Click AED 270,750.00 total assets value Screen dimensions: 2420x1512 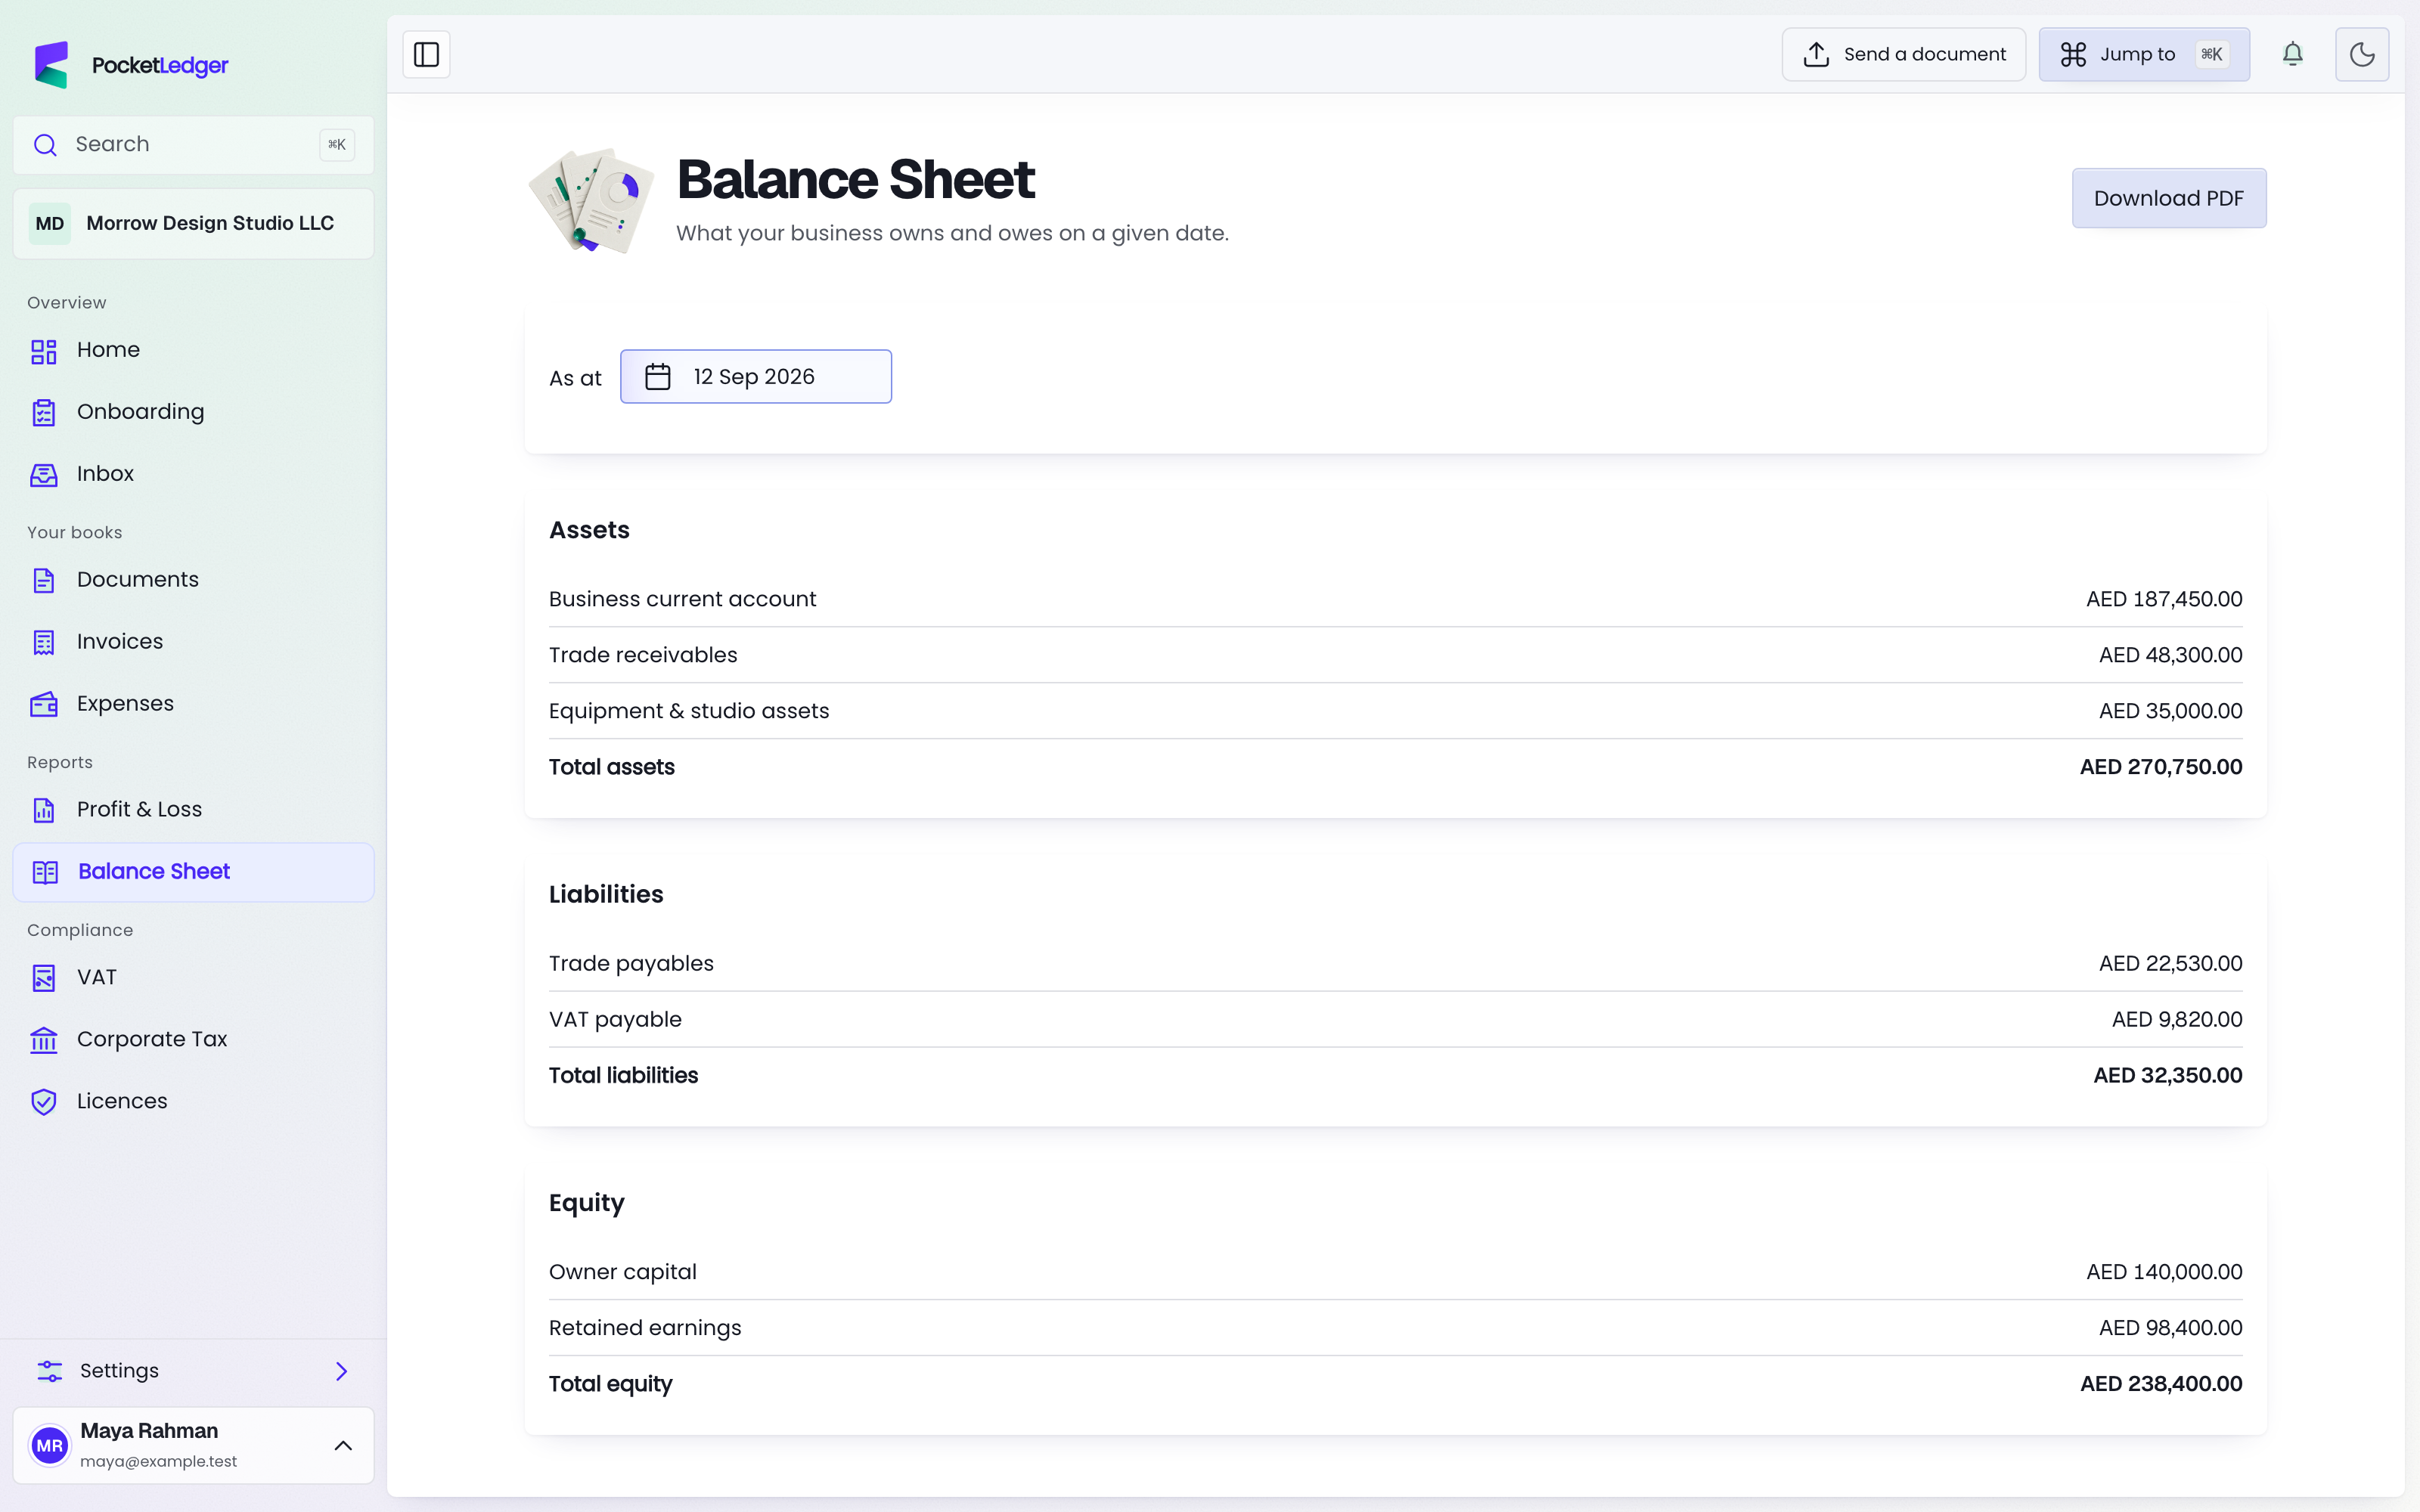[2161, 767]
